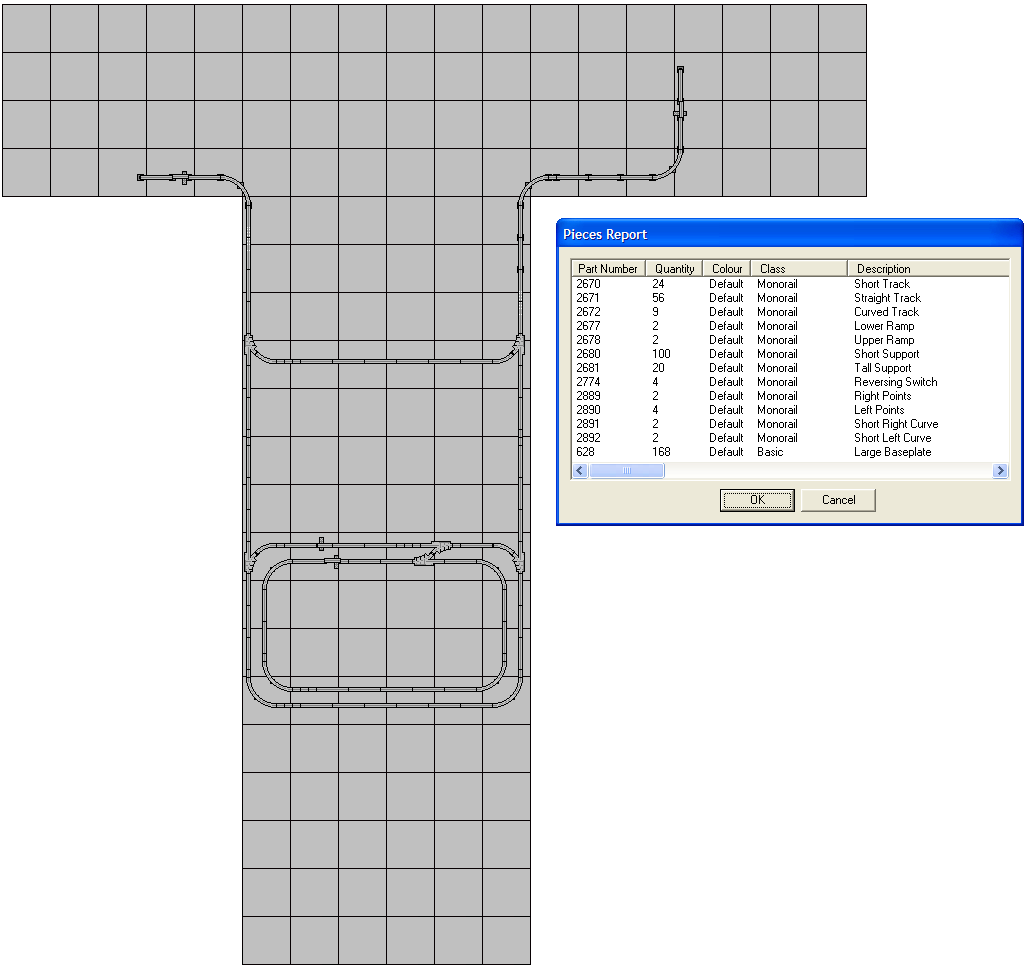1032x970 pixels.
Task: Select the row for part number 2681
Action: (x=790, y=368)
